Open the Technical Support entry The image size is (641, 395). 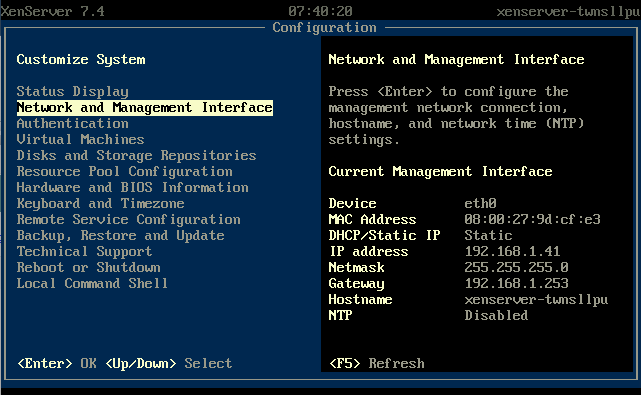point(84,251)
